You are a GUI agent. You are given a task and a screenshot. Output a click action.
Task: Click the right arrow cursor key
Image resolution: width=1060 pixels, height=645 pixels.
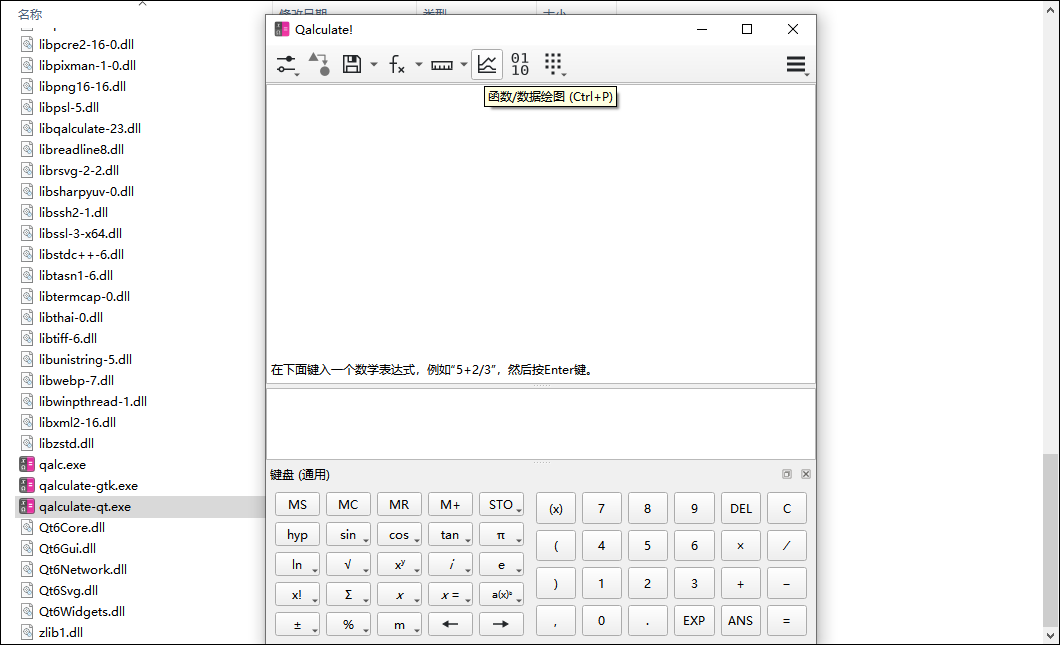click(x=501, y=624)
